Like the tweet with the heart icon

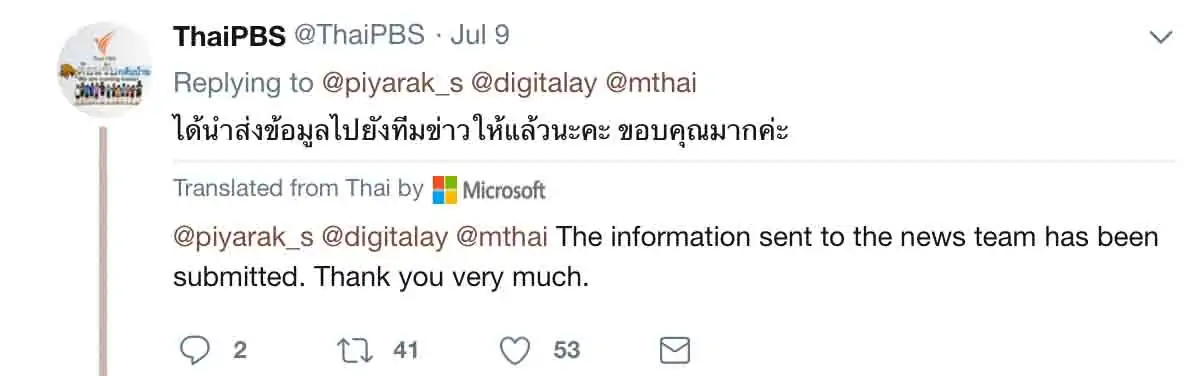tap(515, 350)
